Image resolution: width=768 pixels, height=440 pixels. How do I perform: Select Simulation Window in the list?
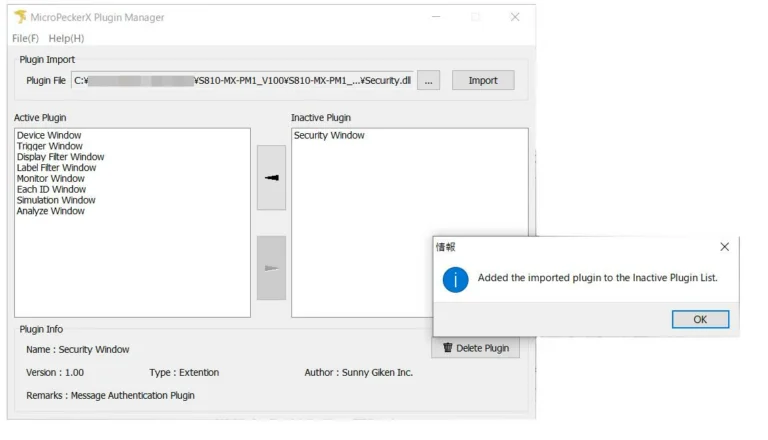coord(56,200)
